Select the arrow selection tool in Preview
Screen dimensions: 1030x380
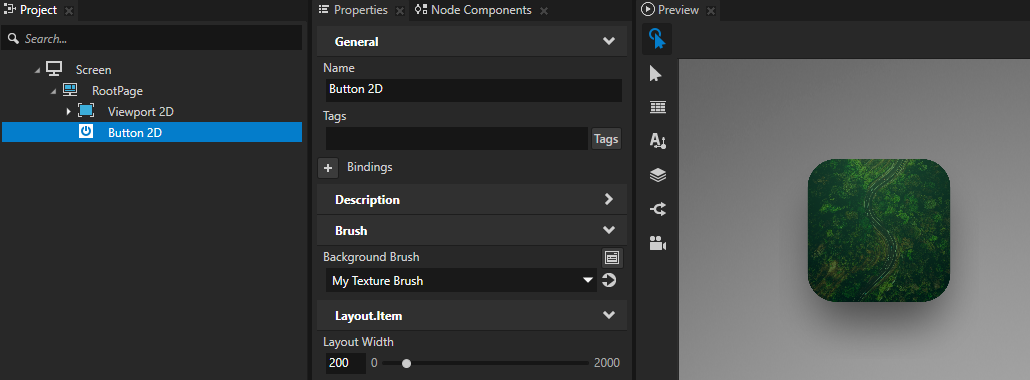click(656, 74)
